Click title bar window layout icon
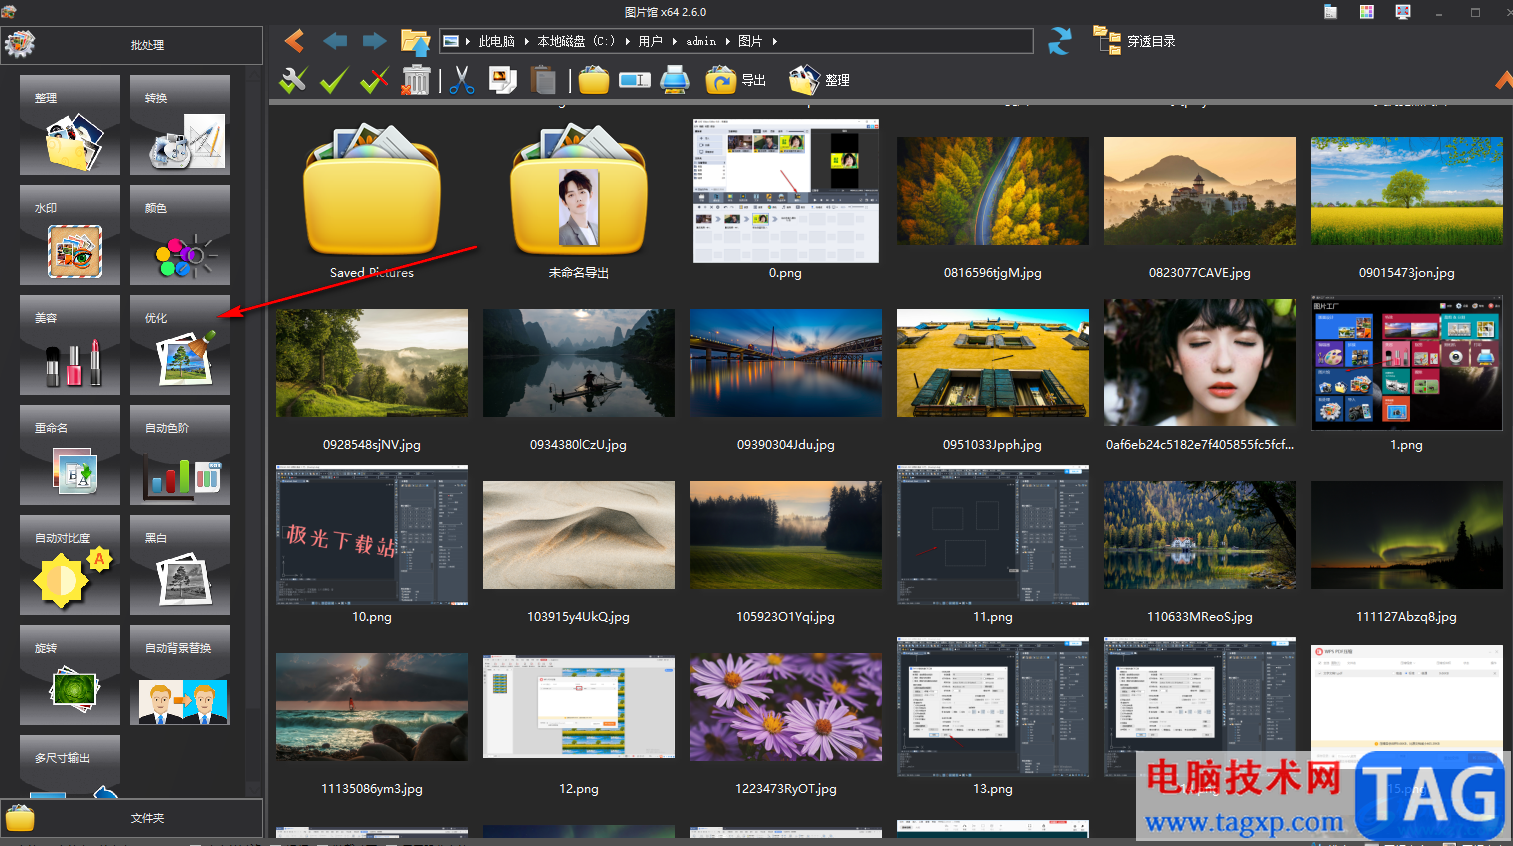This screenshot has height=846, width=1513. tap(1330, 12)
